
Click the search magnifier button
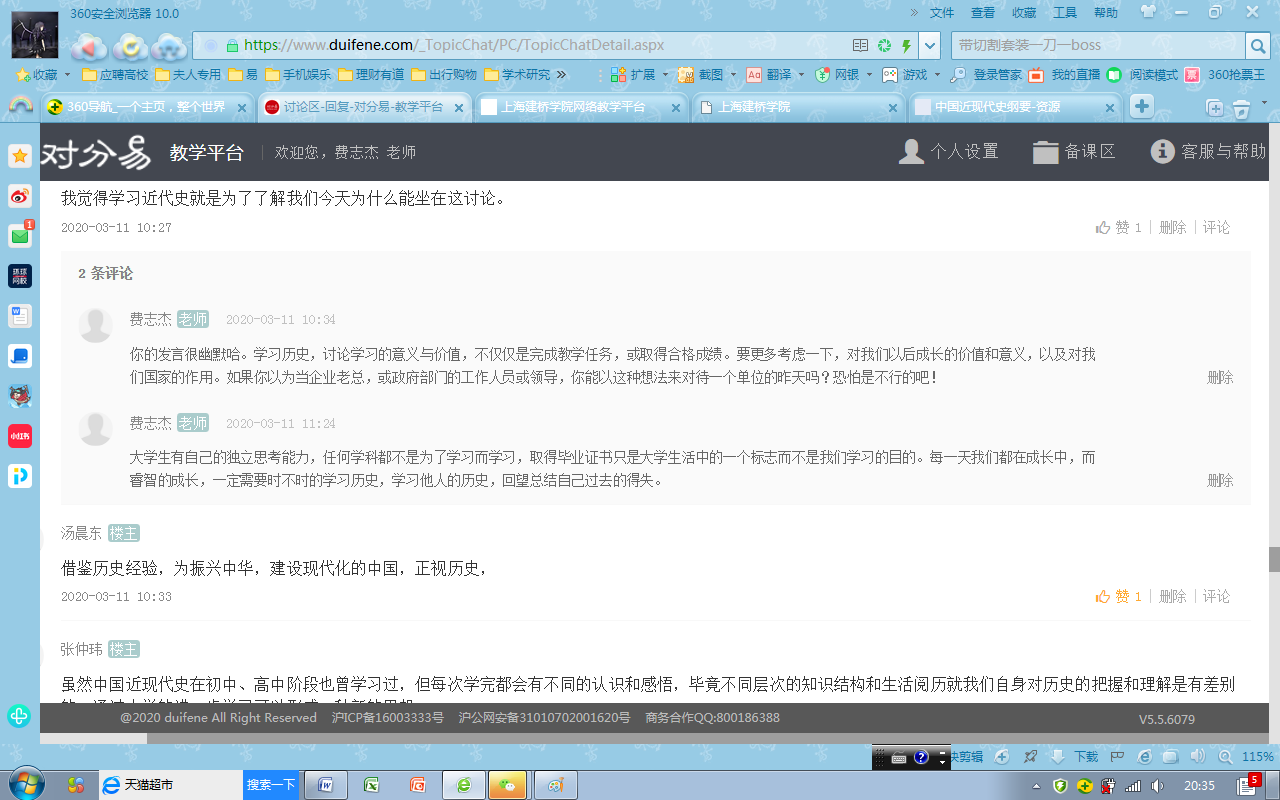(x=1257, y=45)
